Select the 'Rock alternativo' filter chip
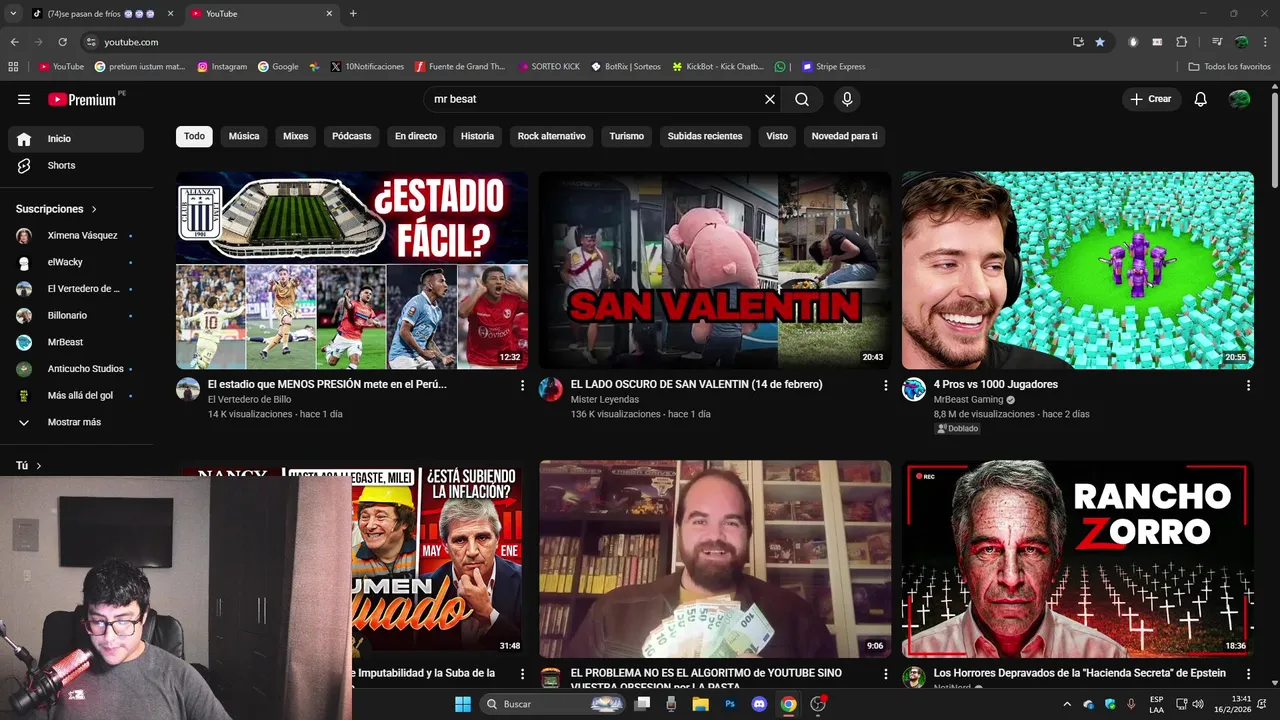Viewport: 1280px width, 720px height. (x=551, y=136)
